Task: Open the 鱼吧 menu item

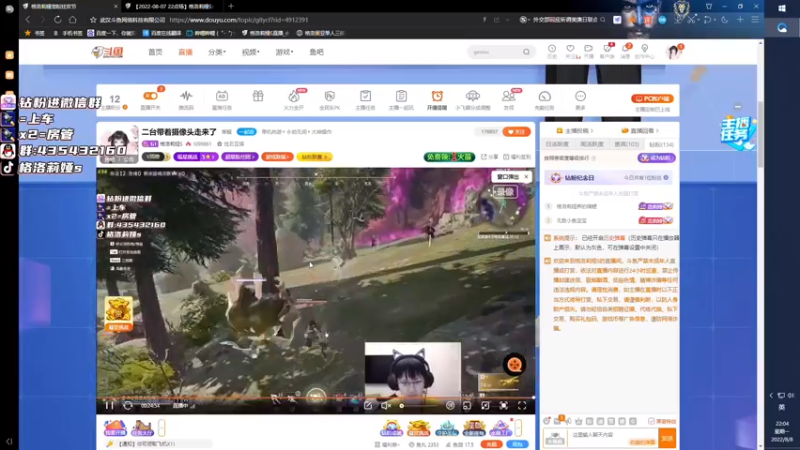Action: (x=316, y=52)
